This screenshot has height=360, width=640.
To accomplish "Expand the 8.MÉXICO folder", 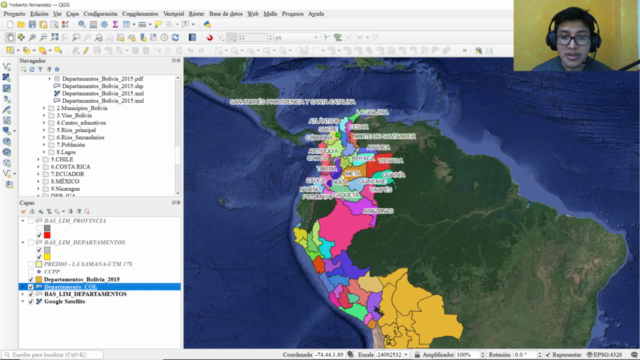I will point(38,182).
